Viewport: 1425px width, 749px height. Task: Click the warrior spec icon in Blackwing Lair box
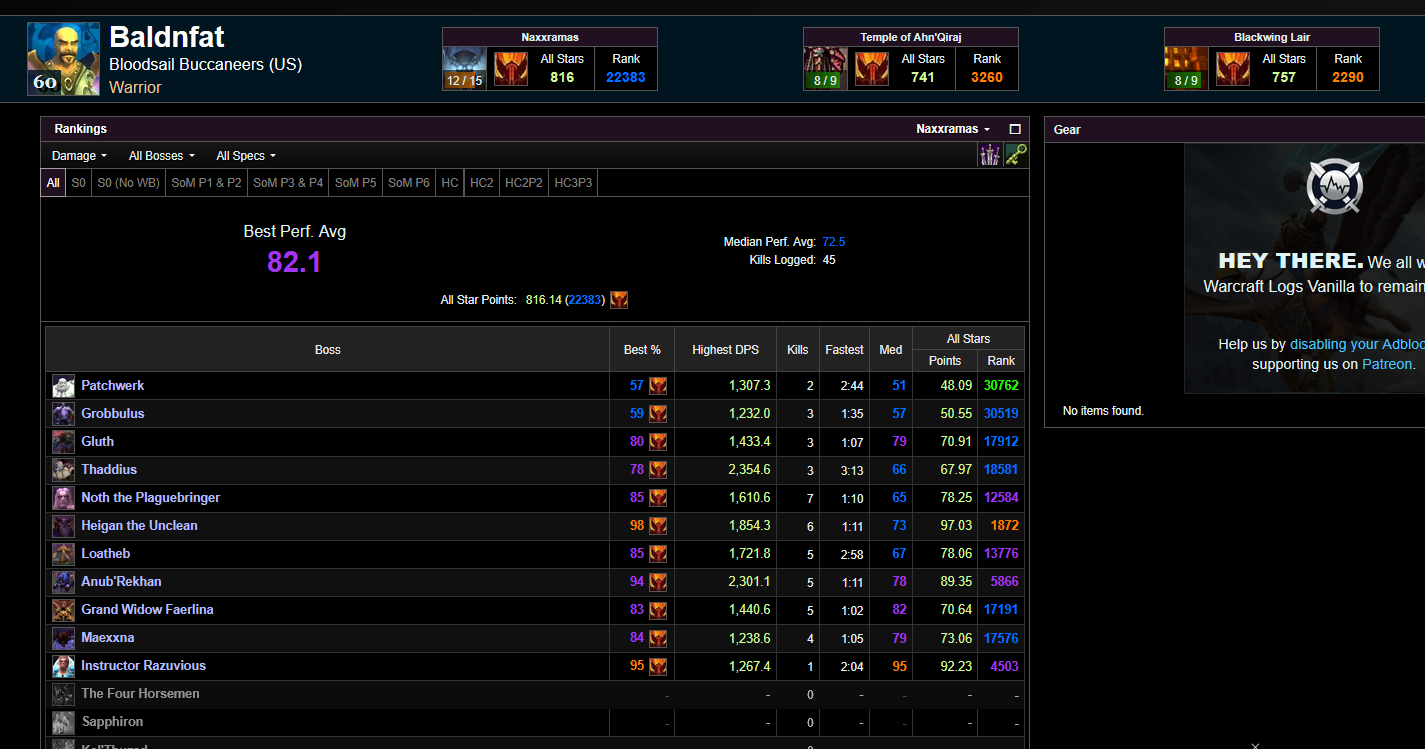click(1233, 69)
